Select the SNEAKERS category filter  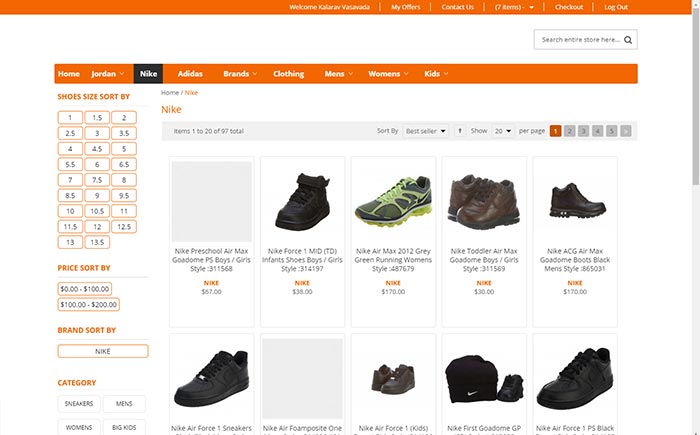[x=79, y=404]
